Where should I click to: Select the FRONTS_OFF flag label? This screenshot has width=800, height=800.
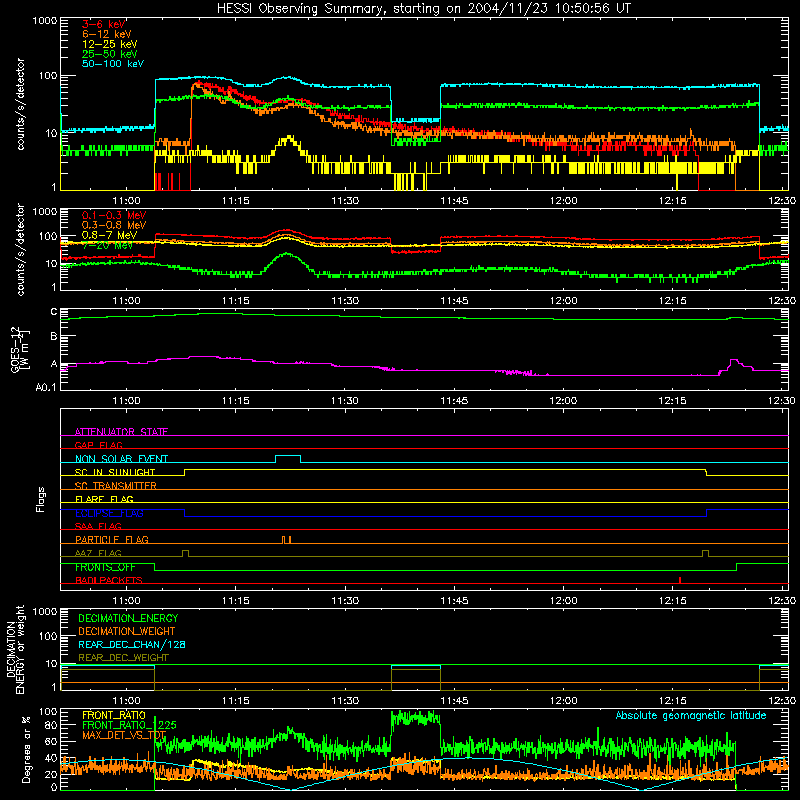(x=105, y=567)
